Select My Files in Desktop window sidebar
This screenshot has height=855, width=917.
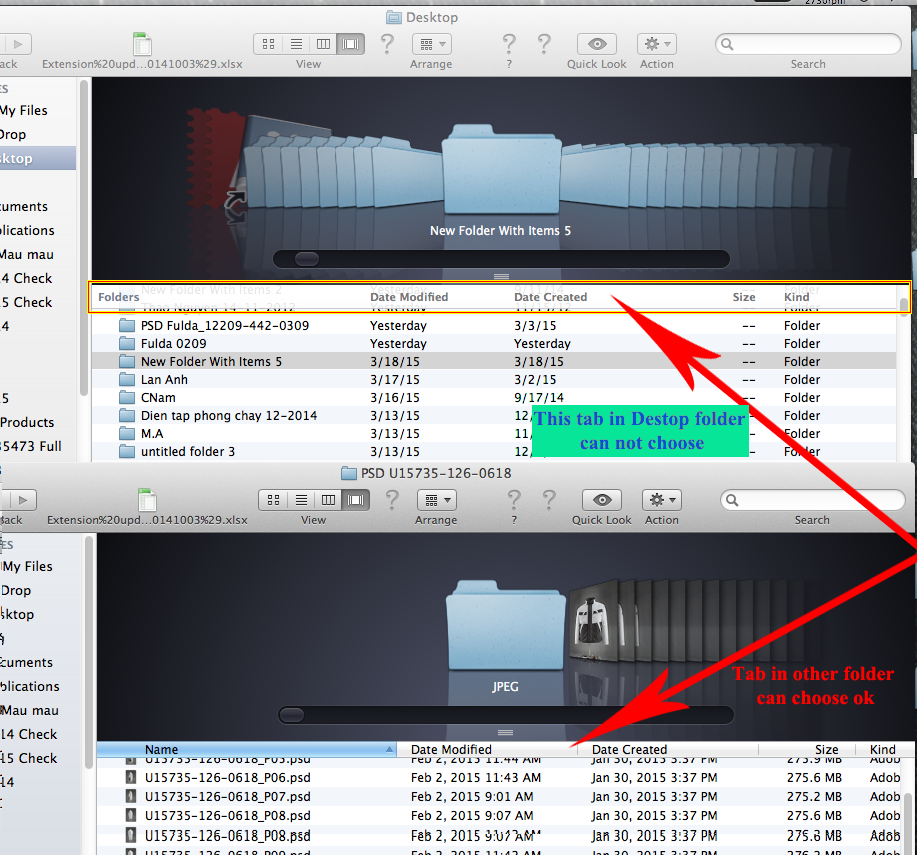point(23,111)
